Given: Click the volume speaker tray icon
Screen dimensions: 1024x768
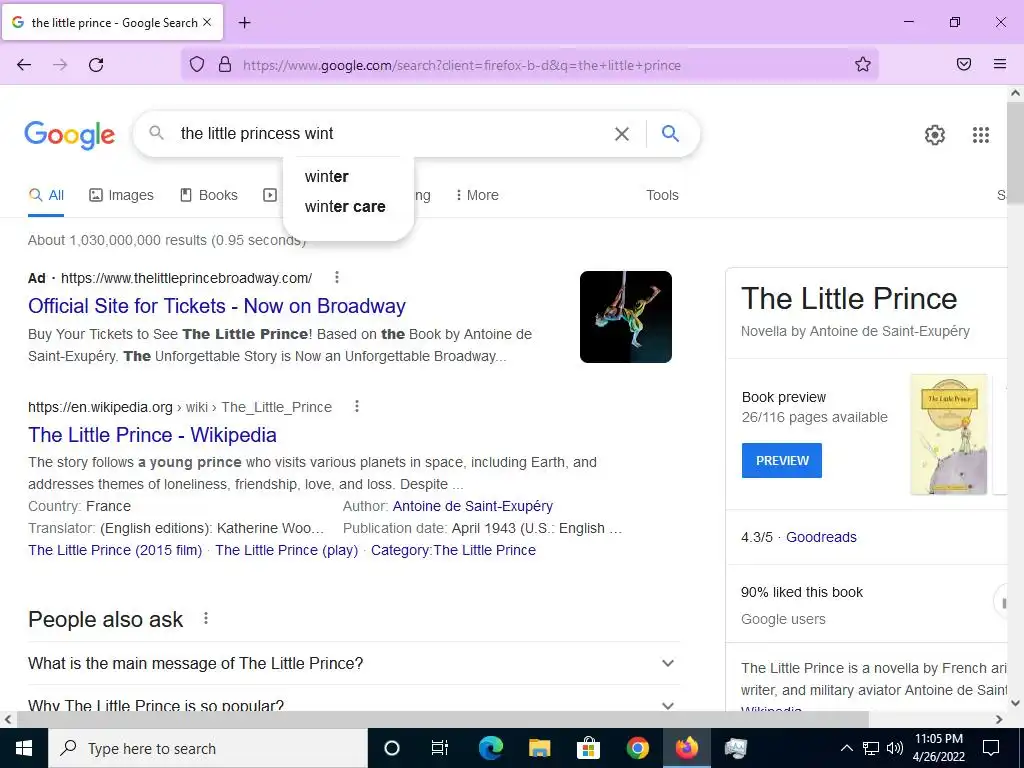Looking at the screenshot, I should click(895, 748).
